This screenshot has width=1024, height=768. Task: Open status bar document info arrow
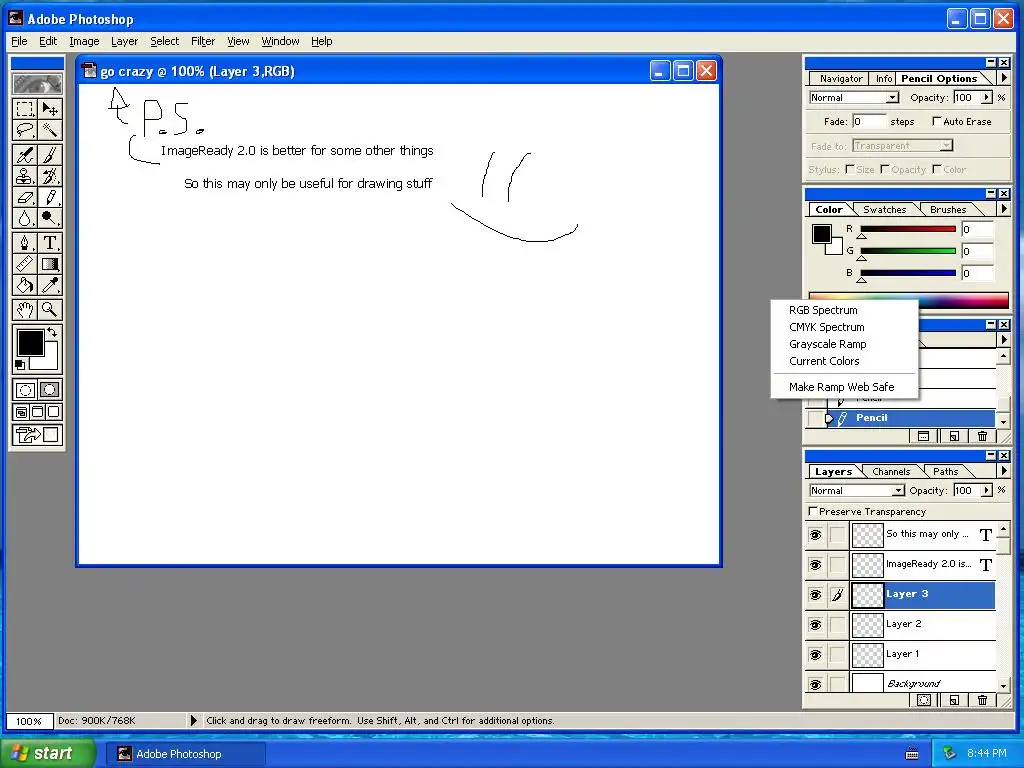(193, 720)
